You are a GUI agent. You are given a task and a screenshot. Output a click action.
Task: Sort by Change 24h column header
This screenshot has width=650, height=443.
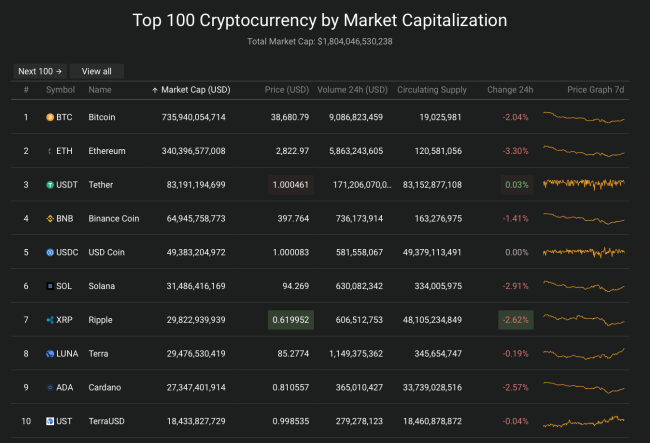point(510,90)
